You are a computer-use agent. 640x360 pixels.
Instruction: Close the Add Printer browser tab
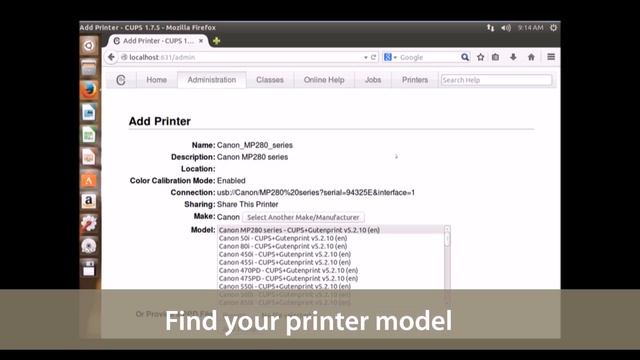(201, 41)
